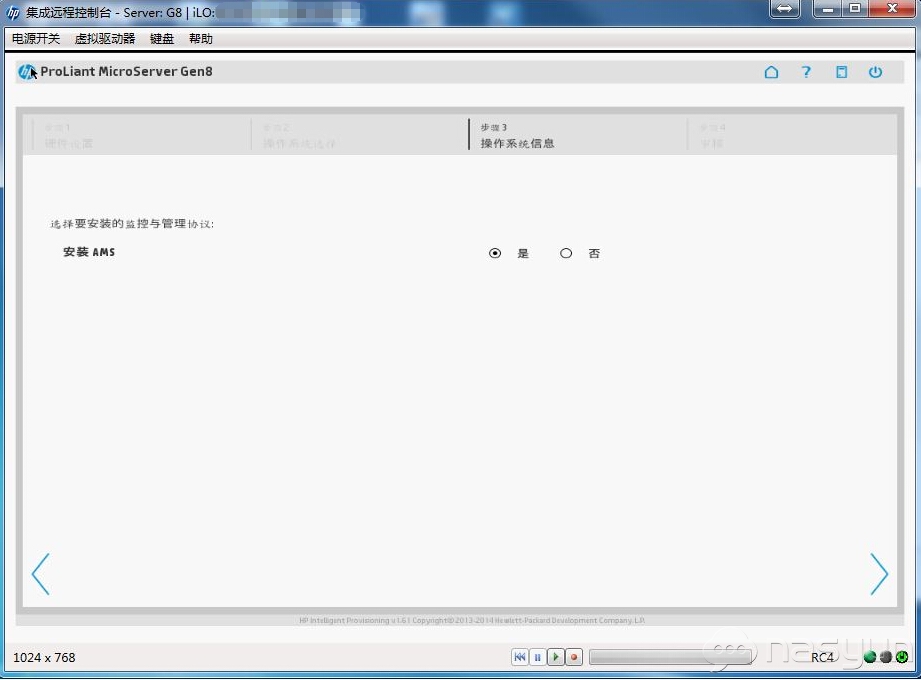
Task: Click the 1024 x 768 resolution text
Action: (45, 658)
